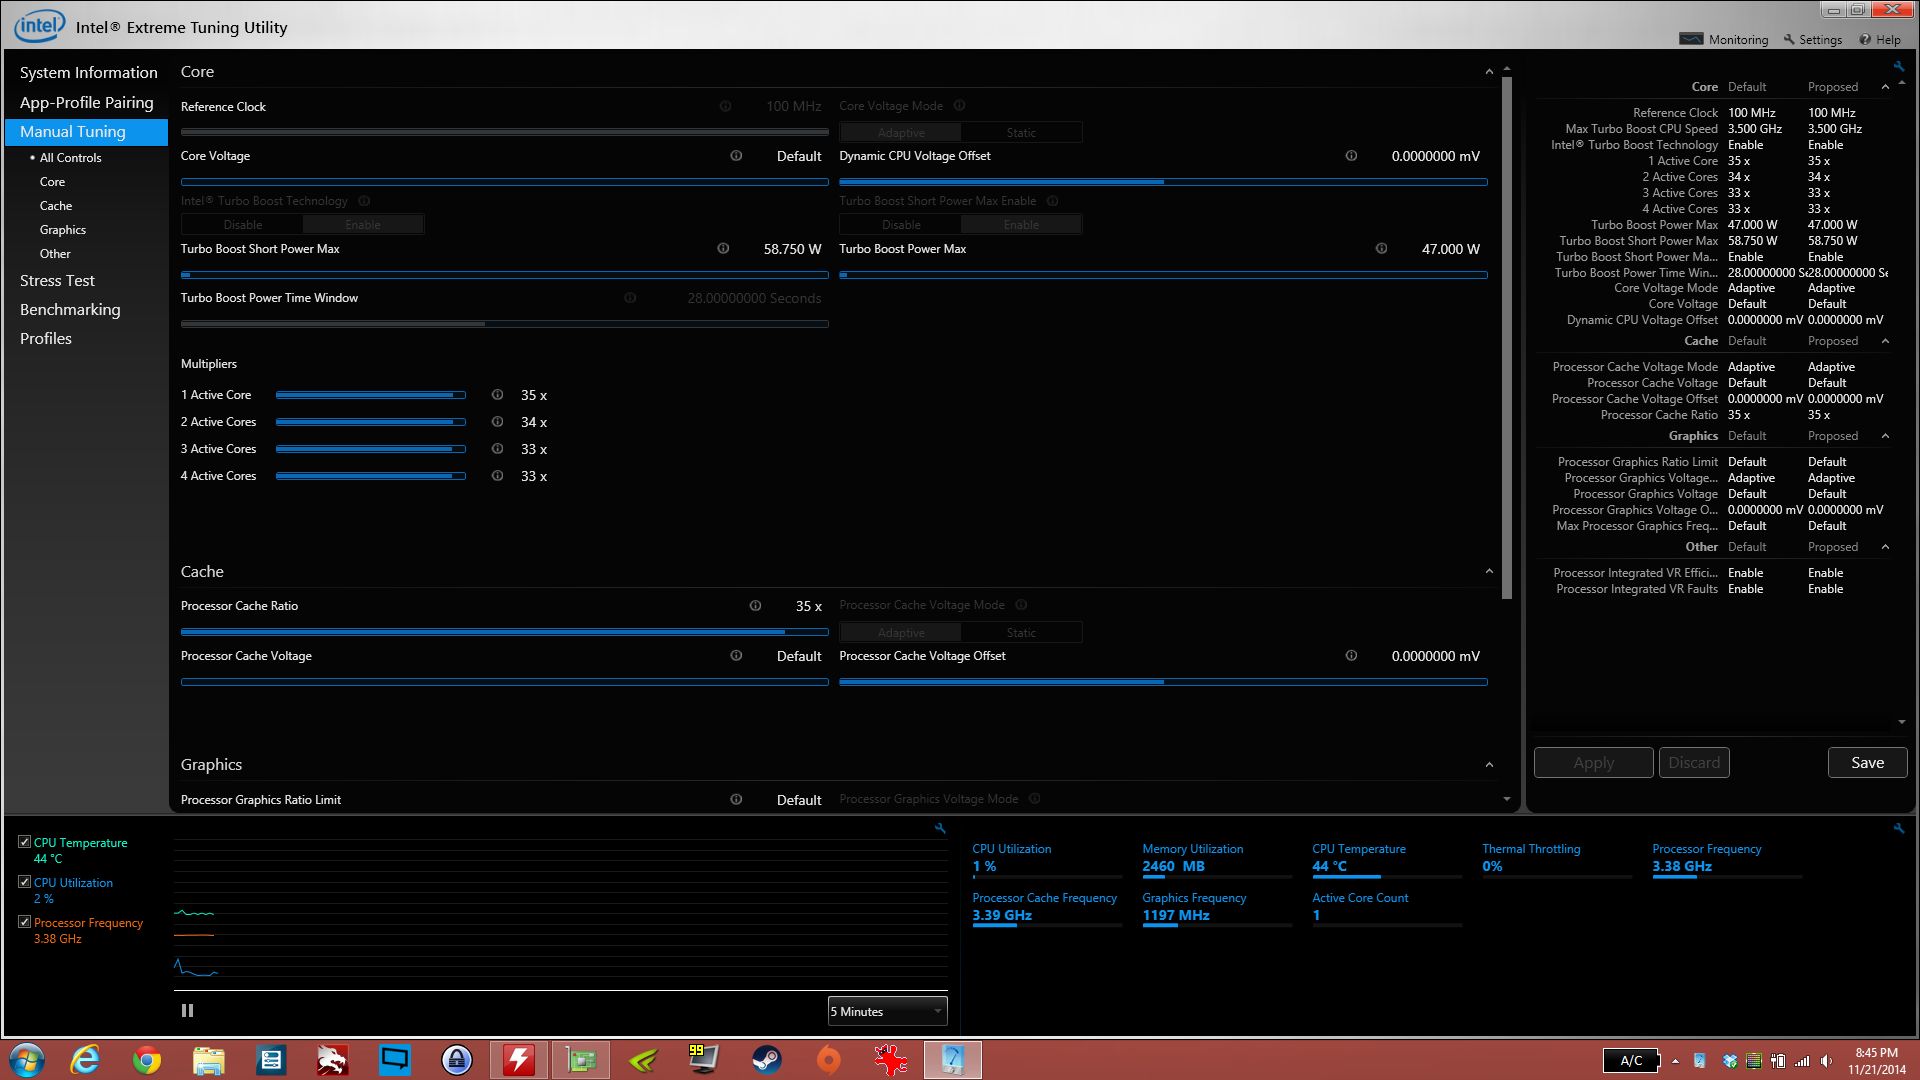Image resolution: width=1920 pixels, height=1080 pixels.
Task: Open Windows Explorer folder in taskbar
Action: [x=208, y=1060]
